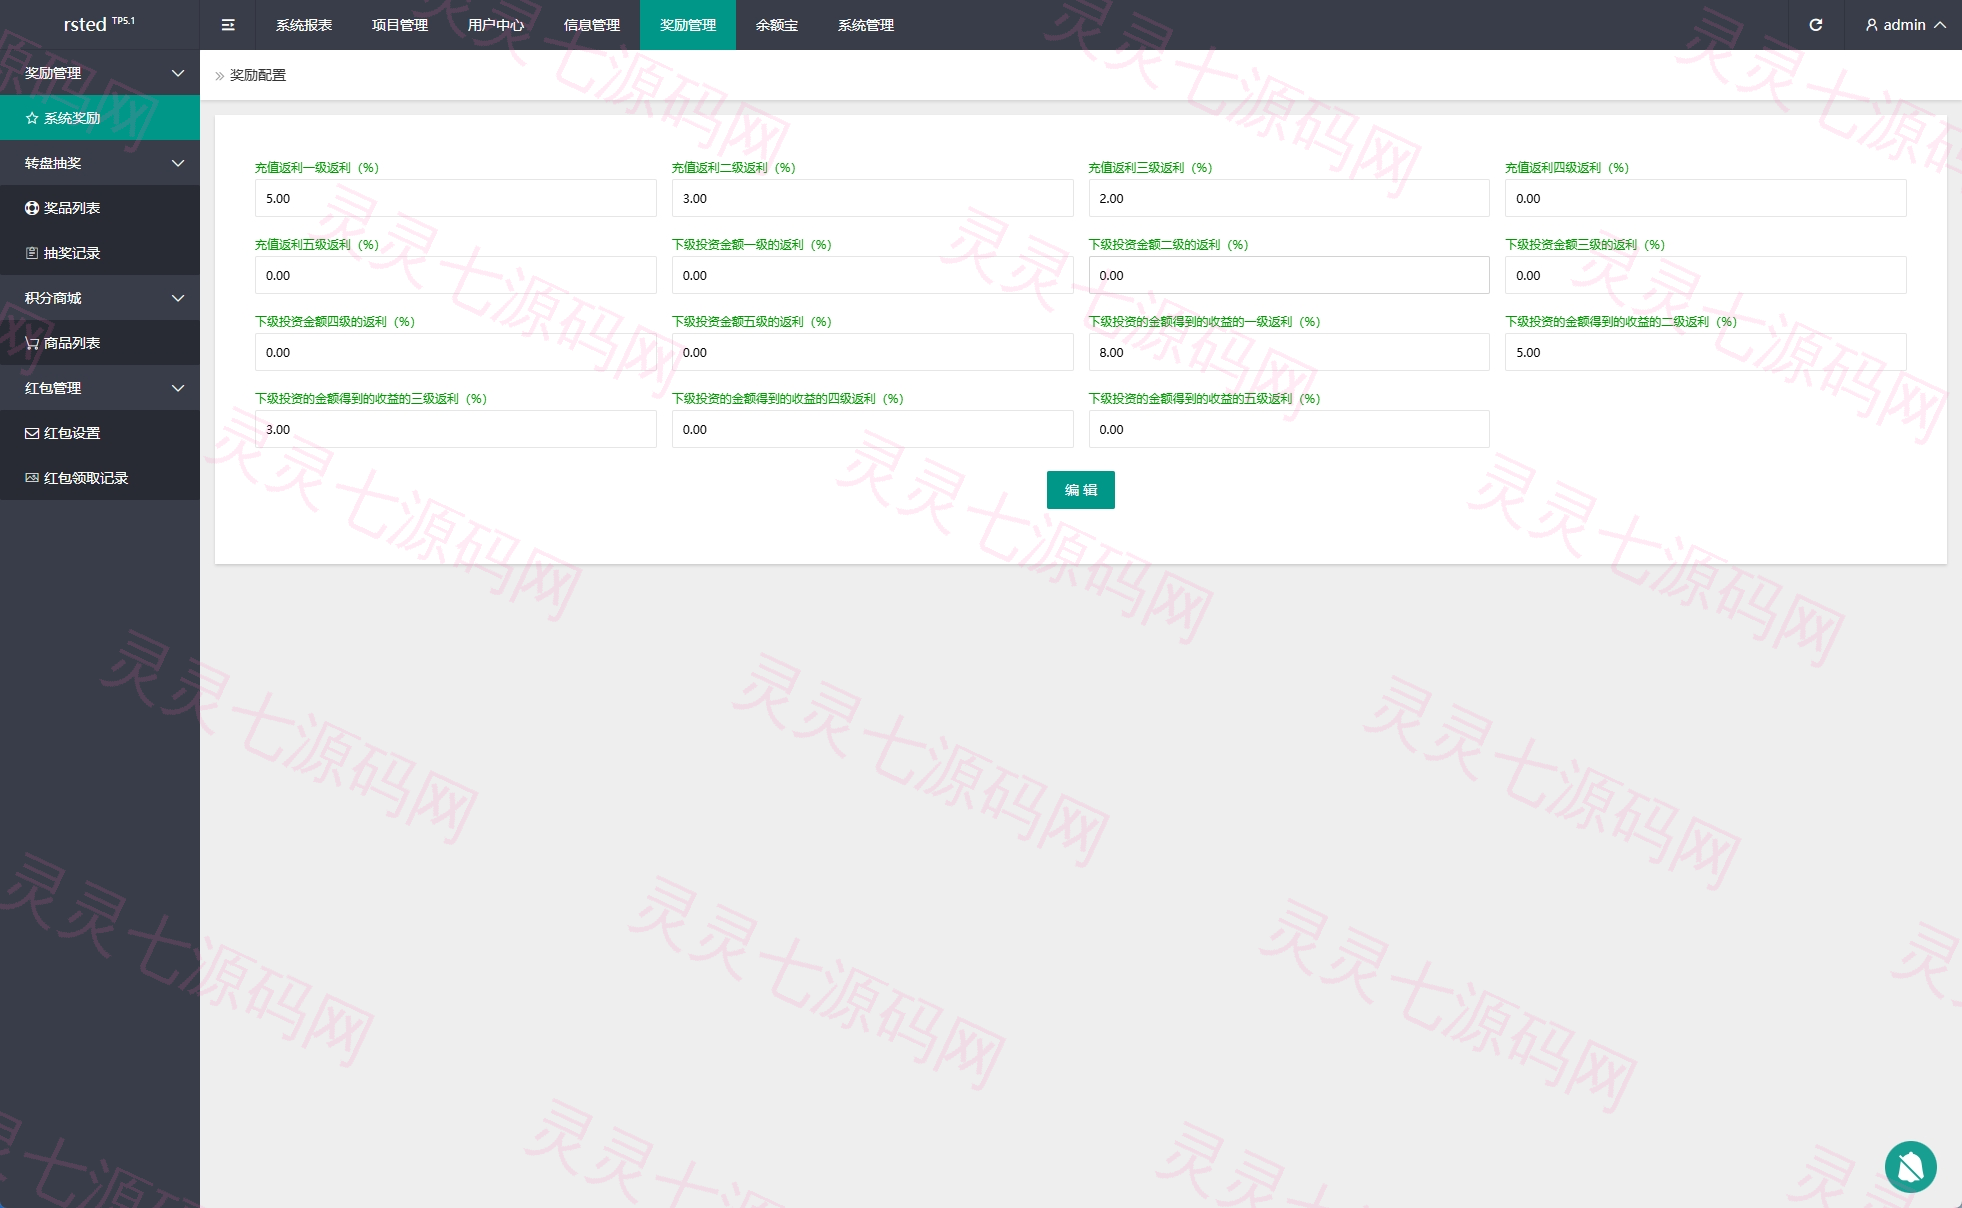The height and width of the screenshot is (1208, 1962).
Task: Click the shopping cart icon for 商品列表
Action: pos(32,343)
